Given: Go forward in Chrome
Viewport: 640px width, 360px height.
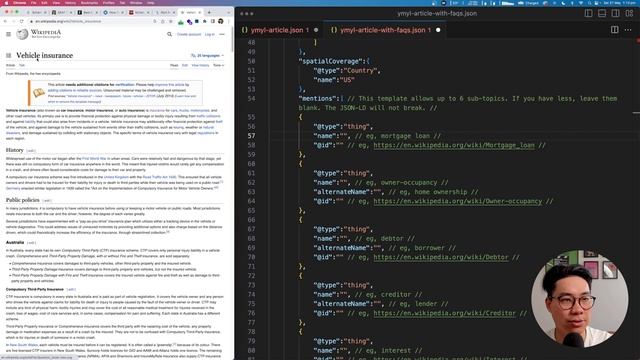Looking at the screenshot, I should [13, 21].
